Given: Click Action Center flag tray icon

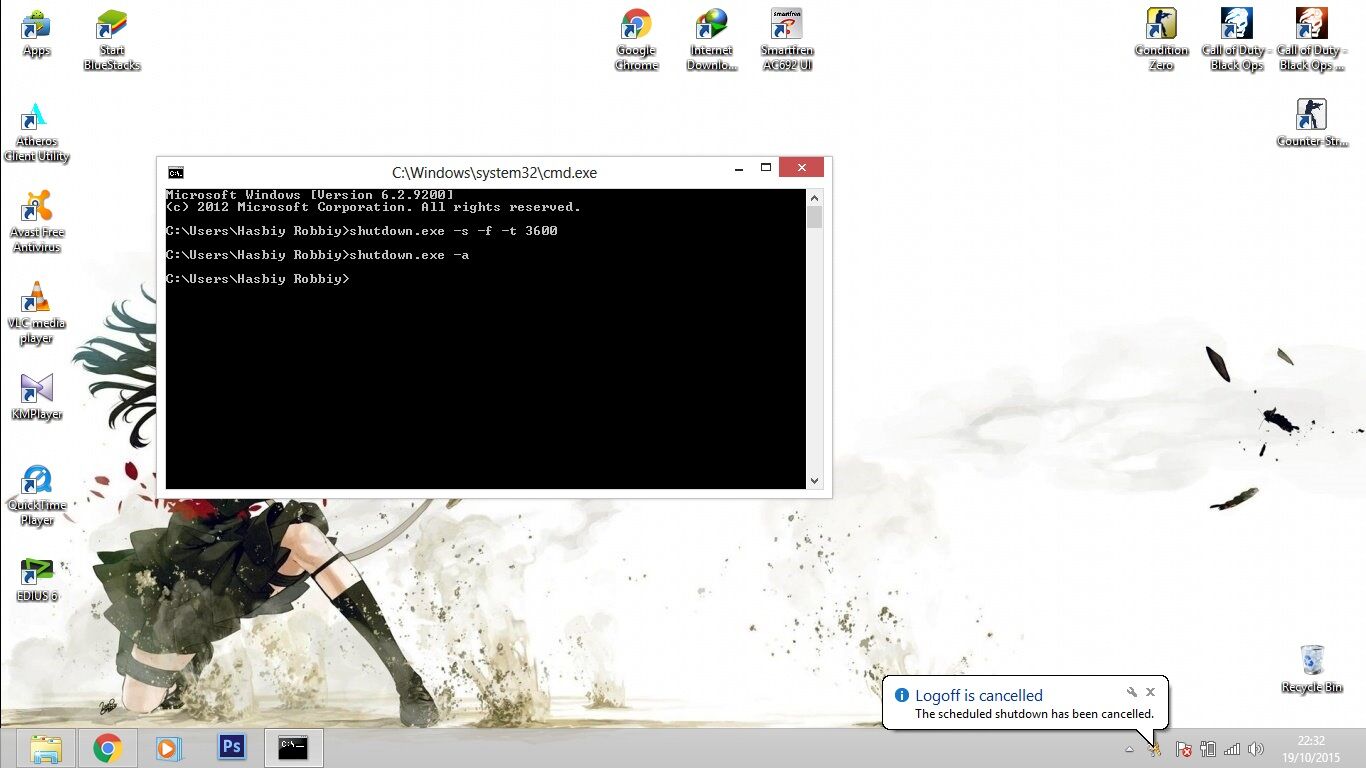Looking at the screenshot, I should [x=1182, y=749].
